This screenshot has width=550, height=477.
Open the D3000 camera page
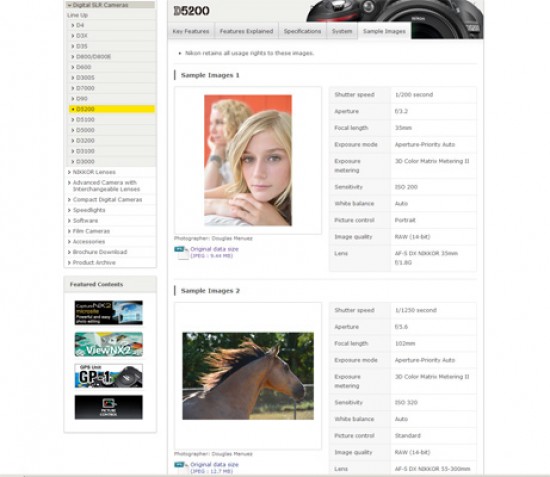pos(85,162)
